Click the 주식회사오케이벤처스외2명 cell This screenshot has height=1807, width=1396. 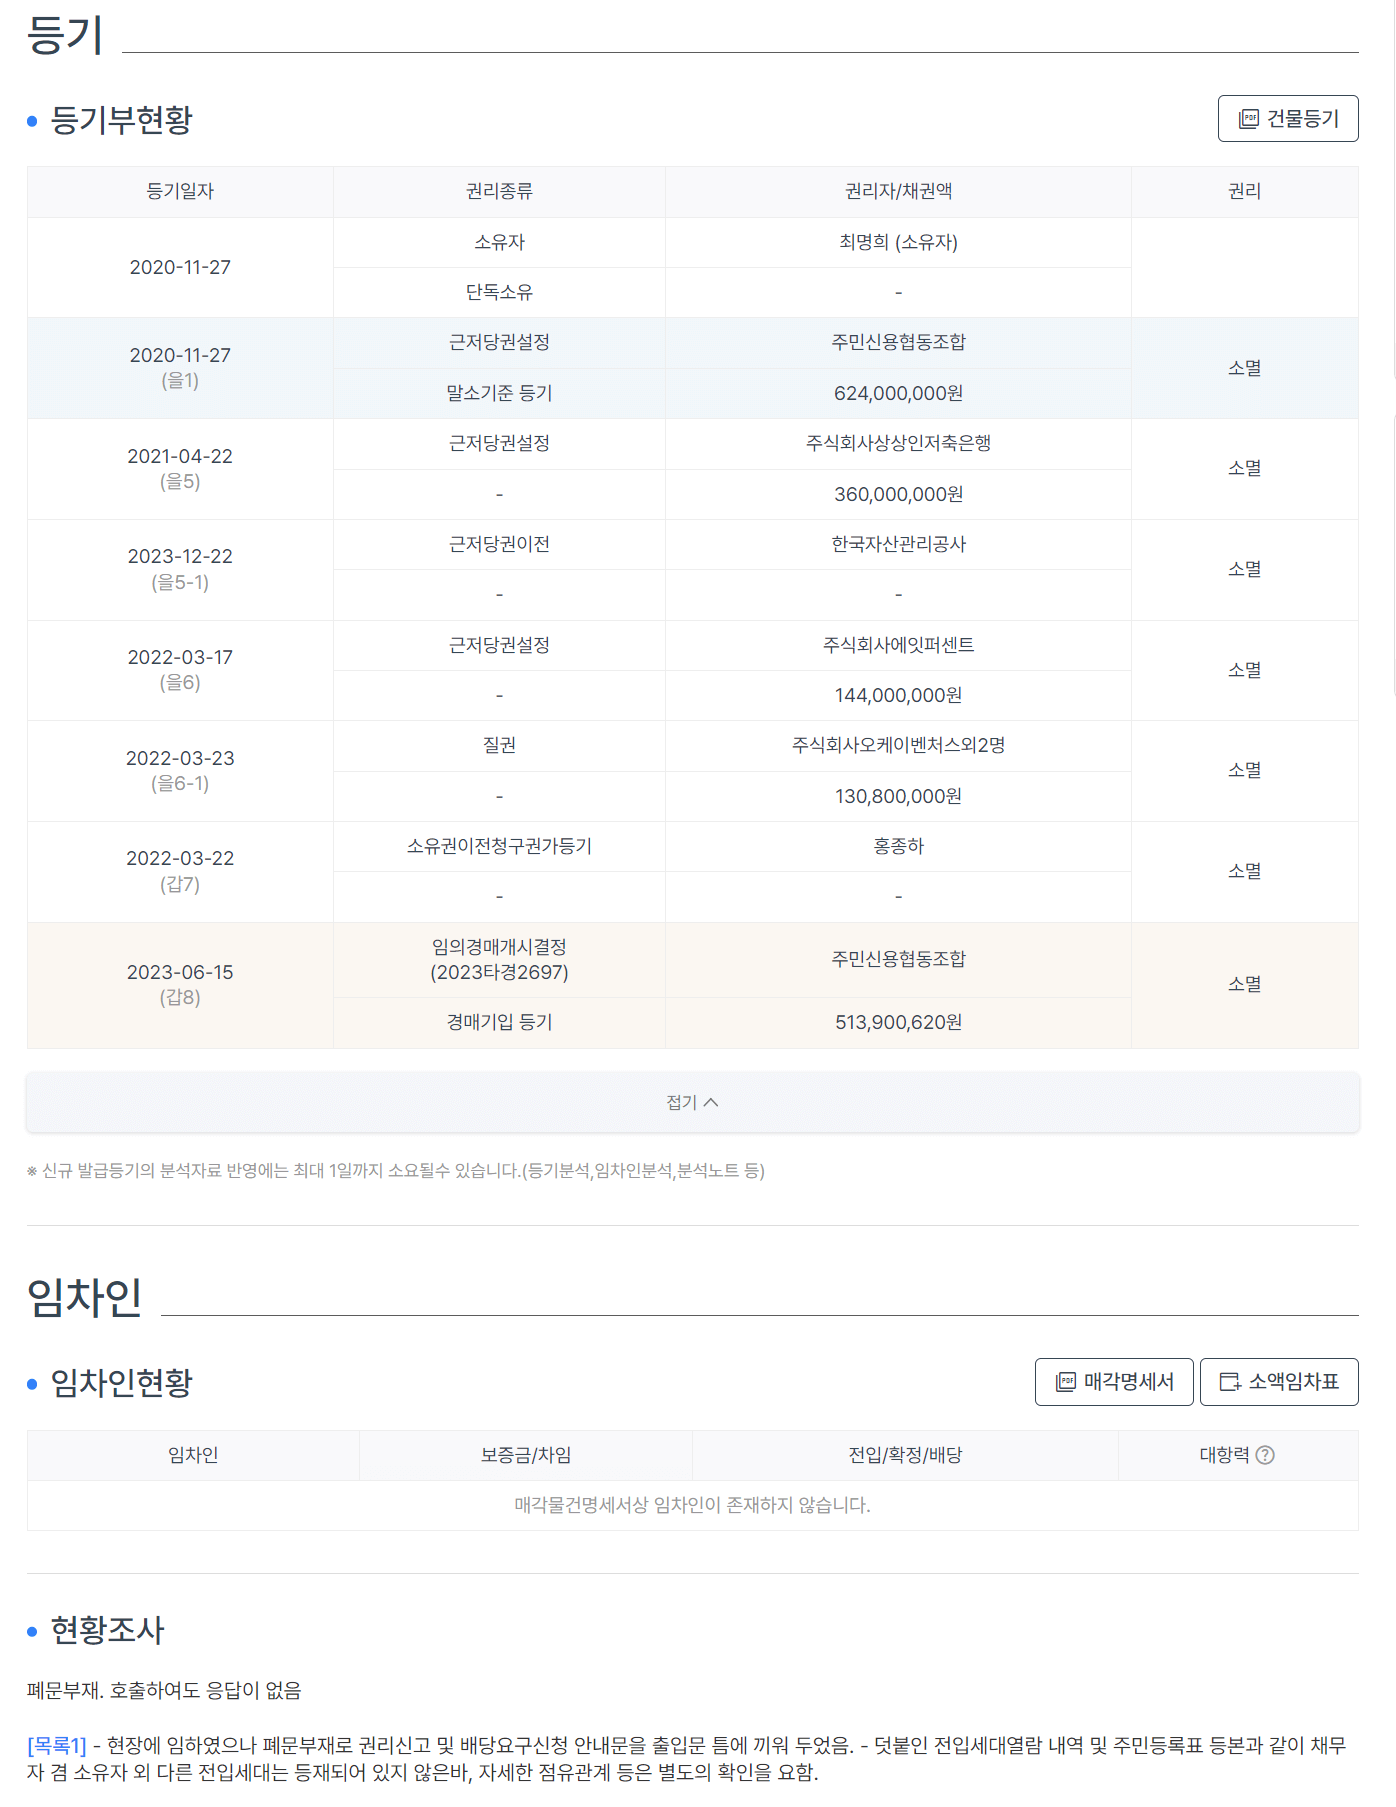point(898,745)
